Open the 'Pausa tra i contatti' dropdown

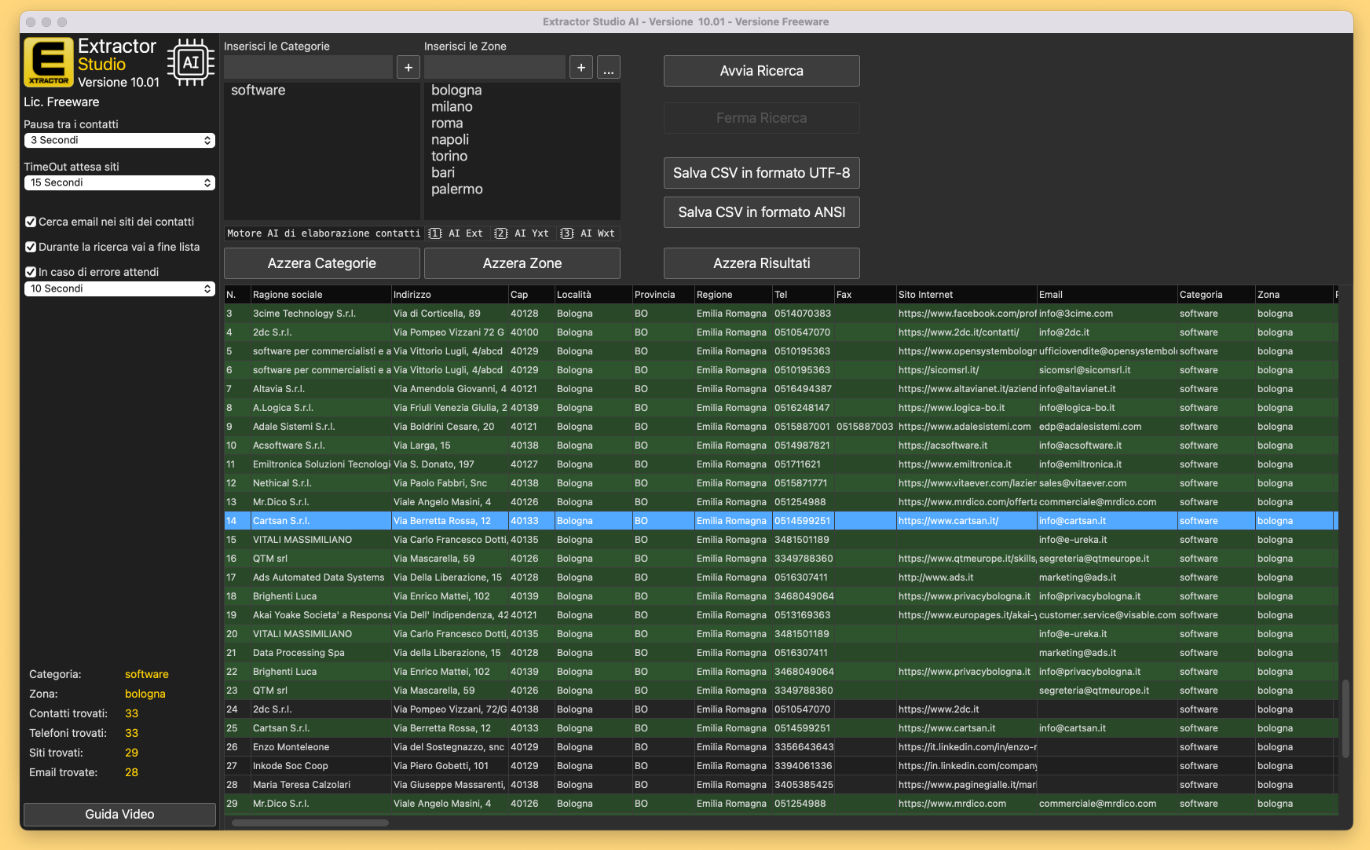pyautogui.click(x=119, y=141)
